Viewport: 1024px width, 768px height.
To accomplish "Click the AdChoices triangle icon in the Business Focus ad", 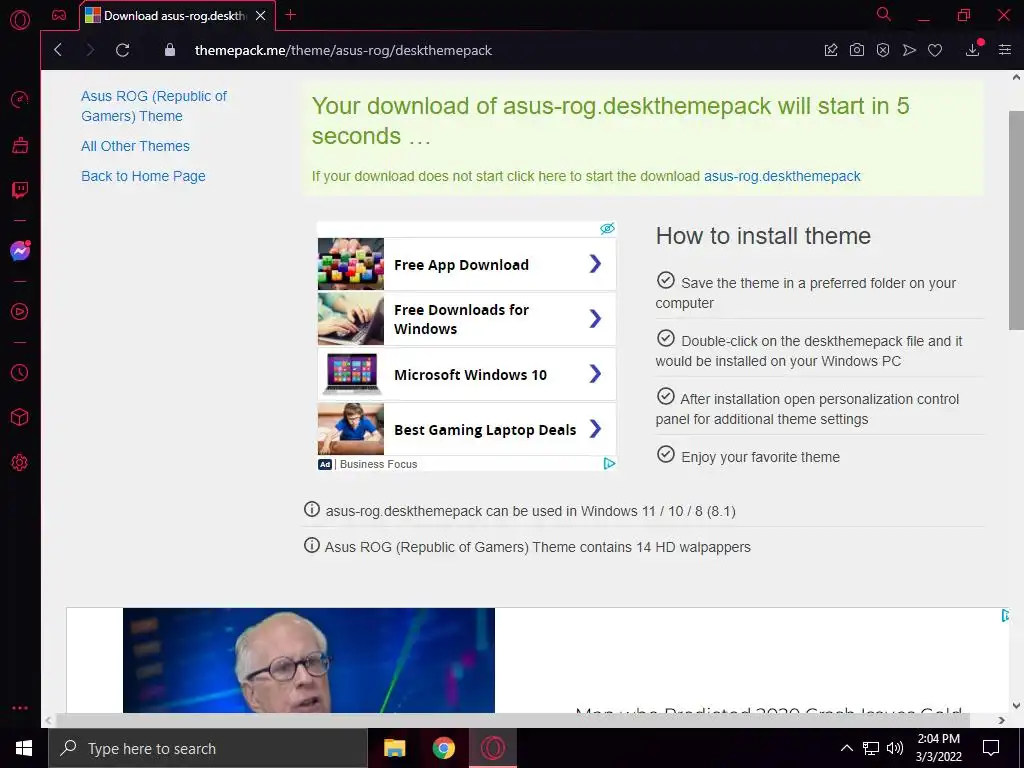I will click(x=609, y=464).
